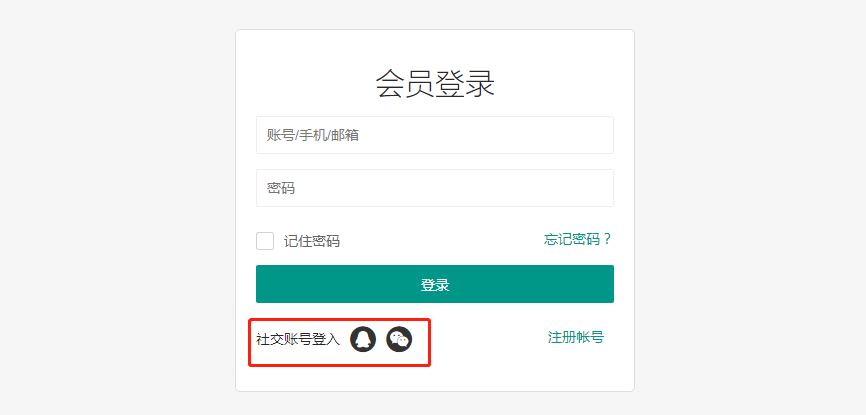Sign in with the QQ penguin icon
866x415 pixels.
pos(363,339)
